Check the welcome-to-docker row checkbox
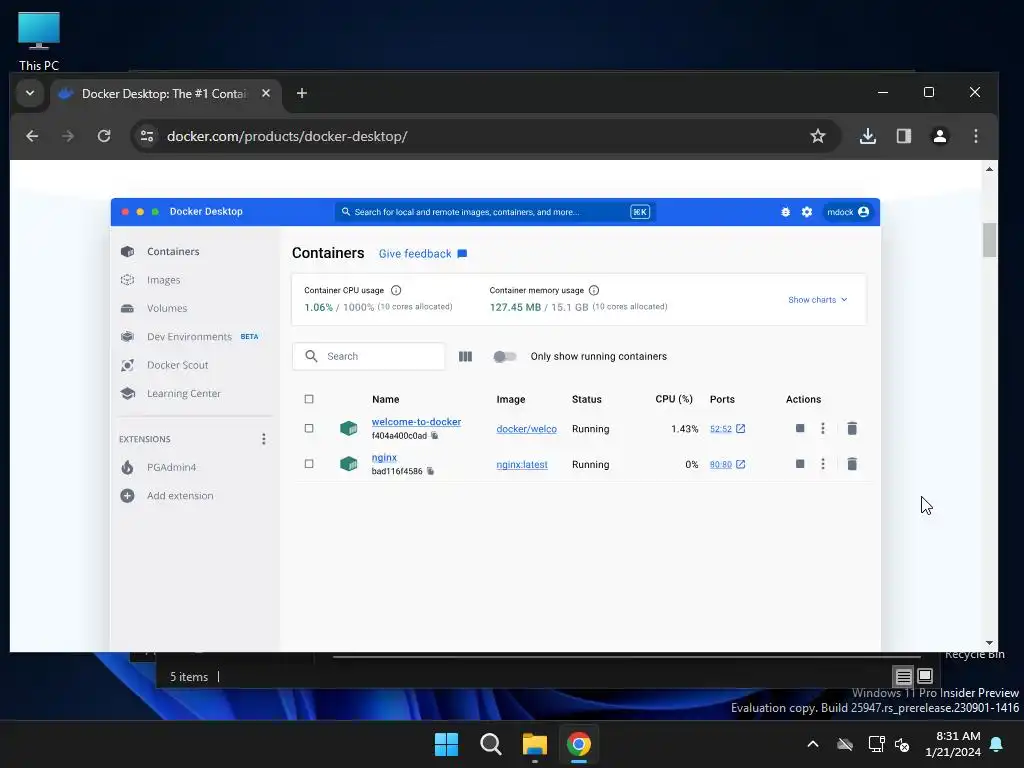The image size is (1024, 768). point(309,428)
